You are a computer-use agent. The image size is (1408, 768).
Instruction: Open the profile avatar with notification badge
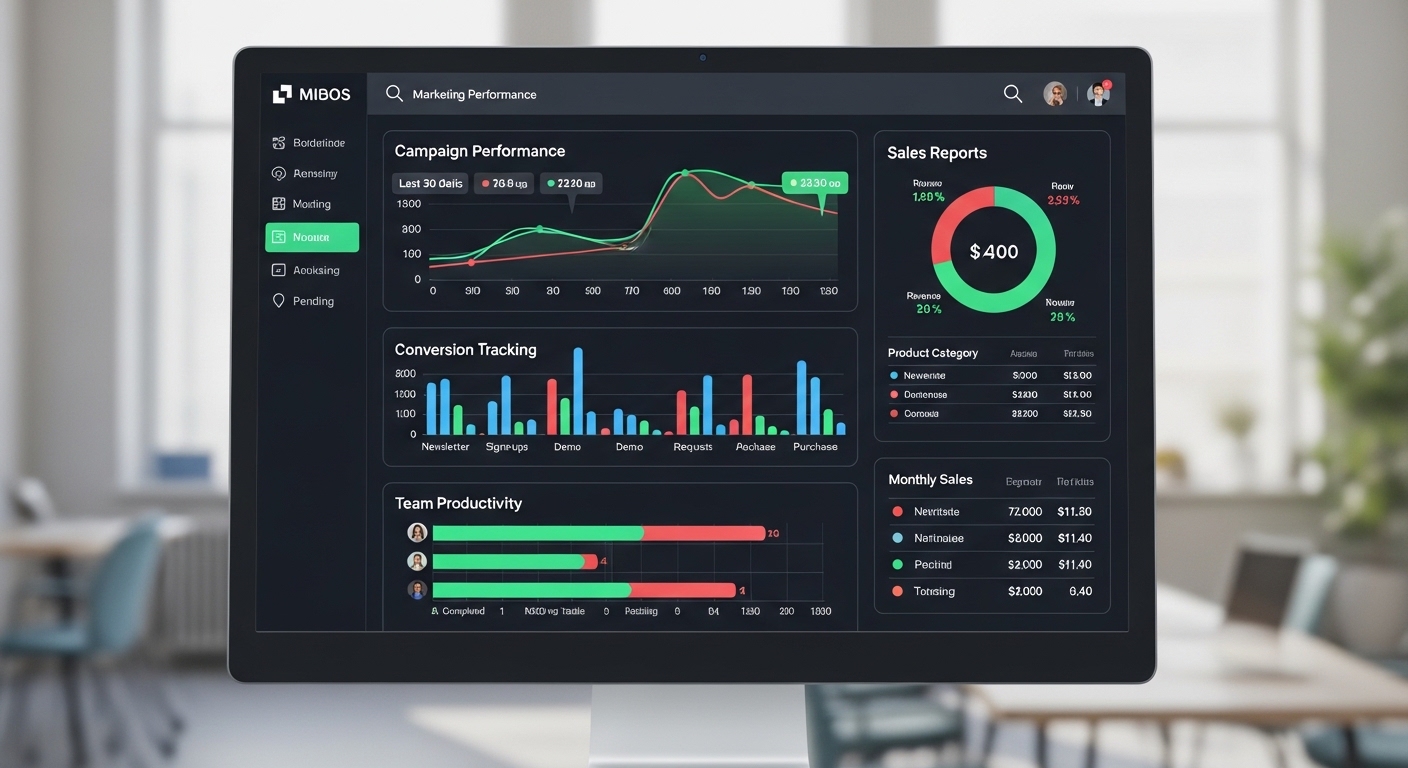click(1098, 94)
